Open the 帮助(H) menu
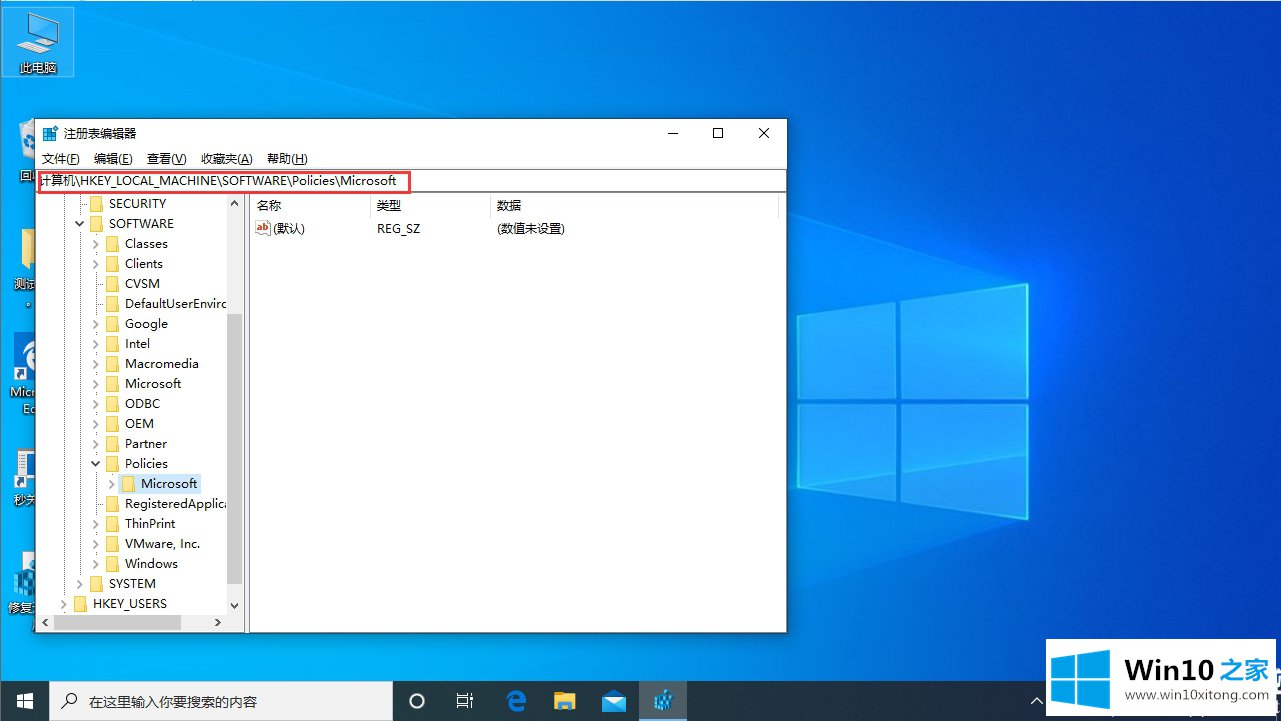The height and width of the screenshot is (721, 1281). (287, 159)
